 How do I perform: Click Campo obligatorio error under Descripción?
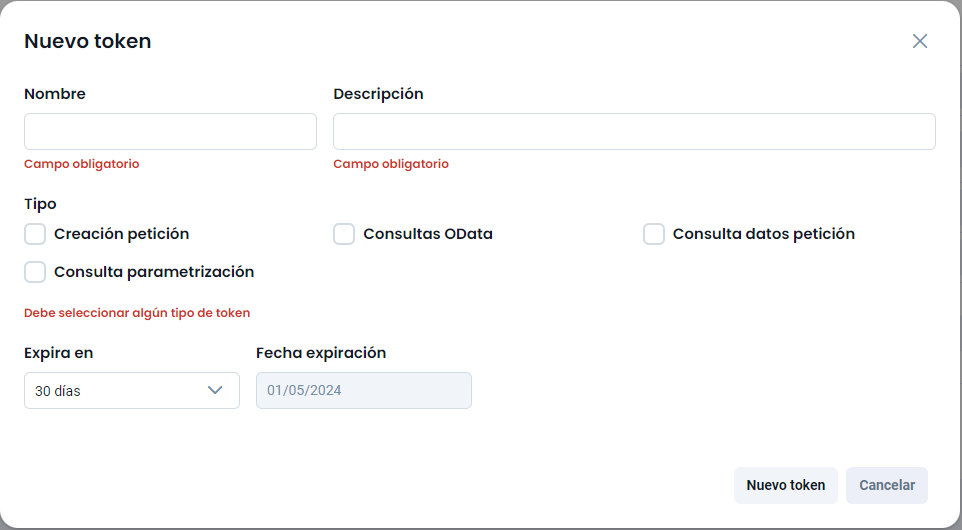(x=391, y=164)
